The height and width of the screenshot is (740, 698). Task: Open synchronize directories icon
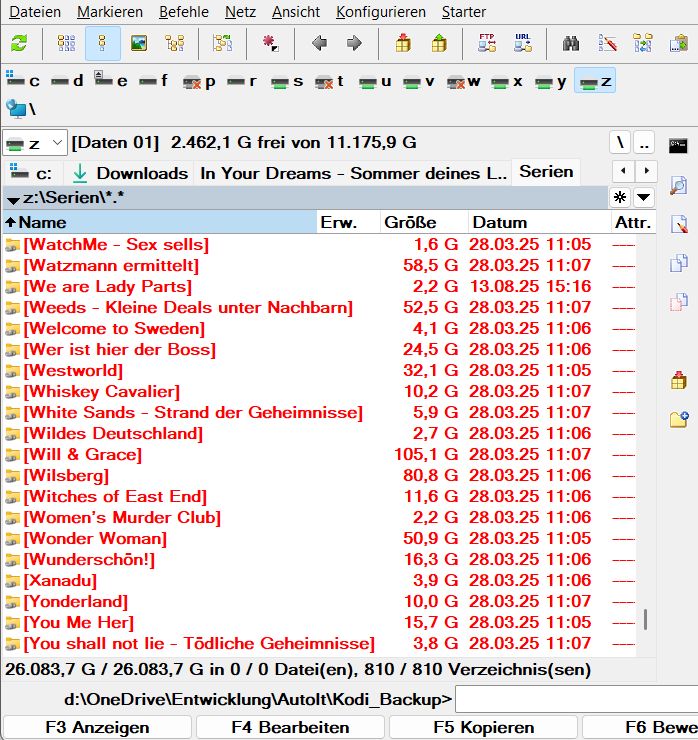click(643, 44)
